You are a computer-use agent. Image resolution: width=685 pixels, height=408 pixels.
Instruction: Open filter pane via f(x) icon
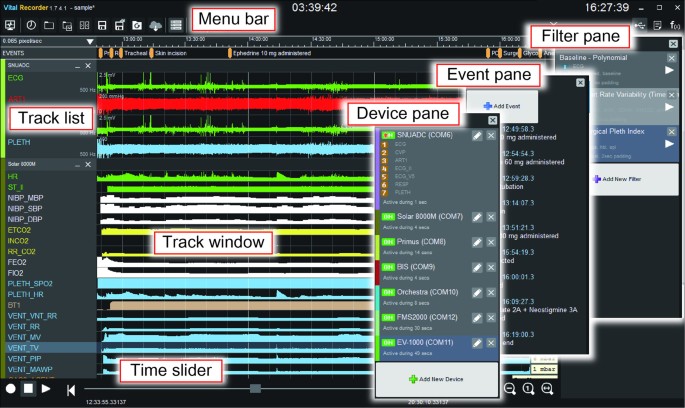[675, 25]
